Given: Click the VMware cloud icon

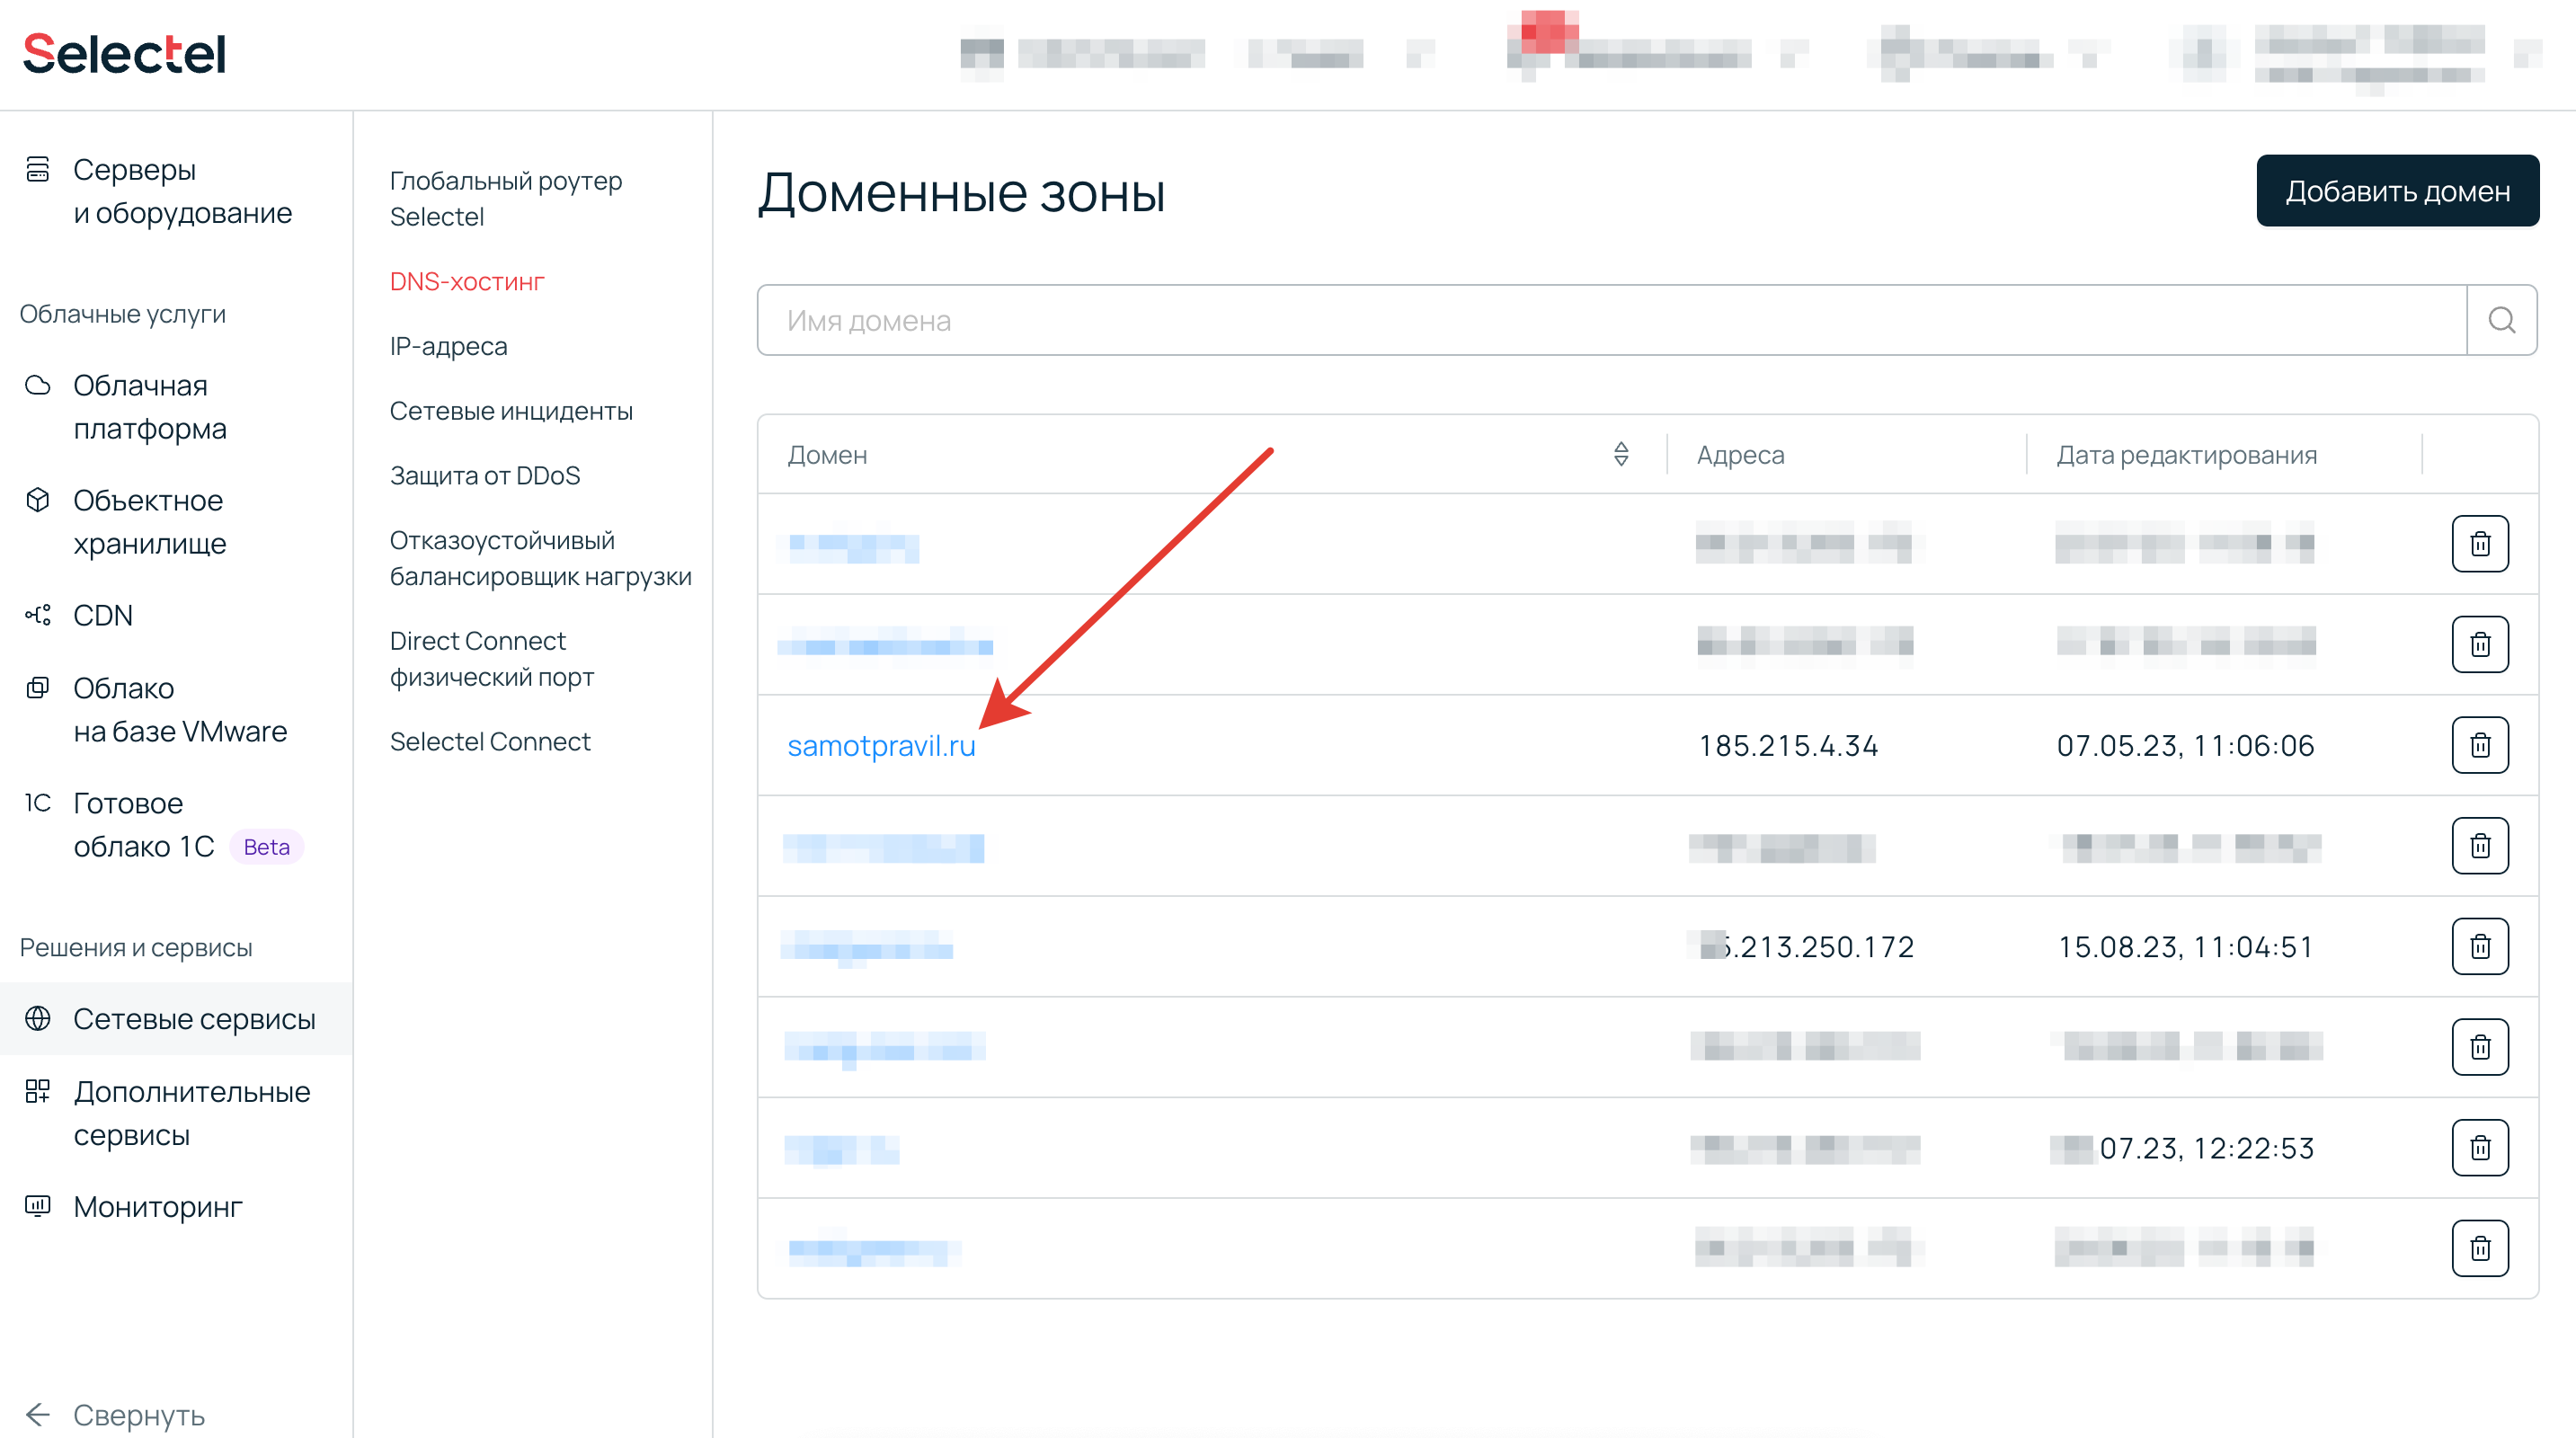Looking at the screenshot, I should (x=38, y=688).
